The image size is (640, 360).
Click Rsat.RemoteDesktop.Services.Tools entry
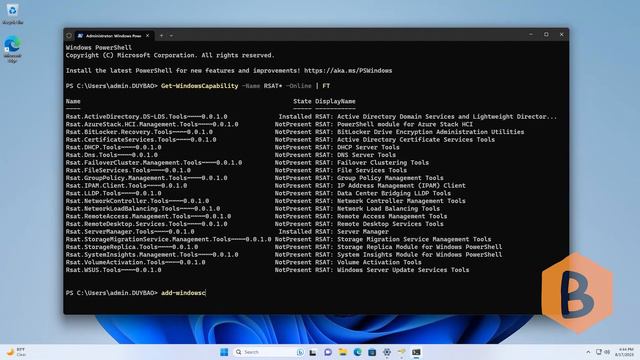pos(147,224)
